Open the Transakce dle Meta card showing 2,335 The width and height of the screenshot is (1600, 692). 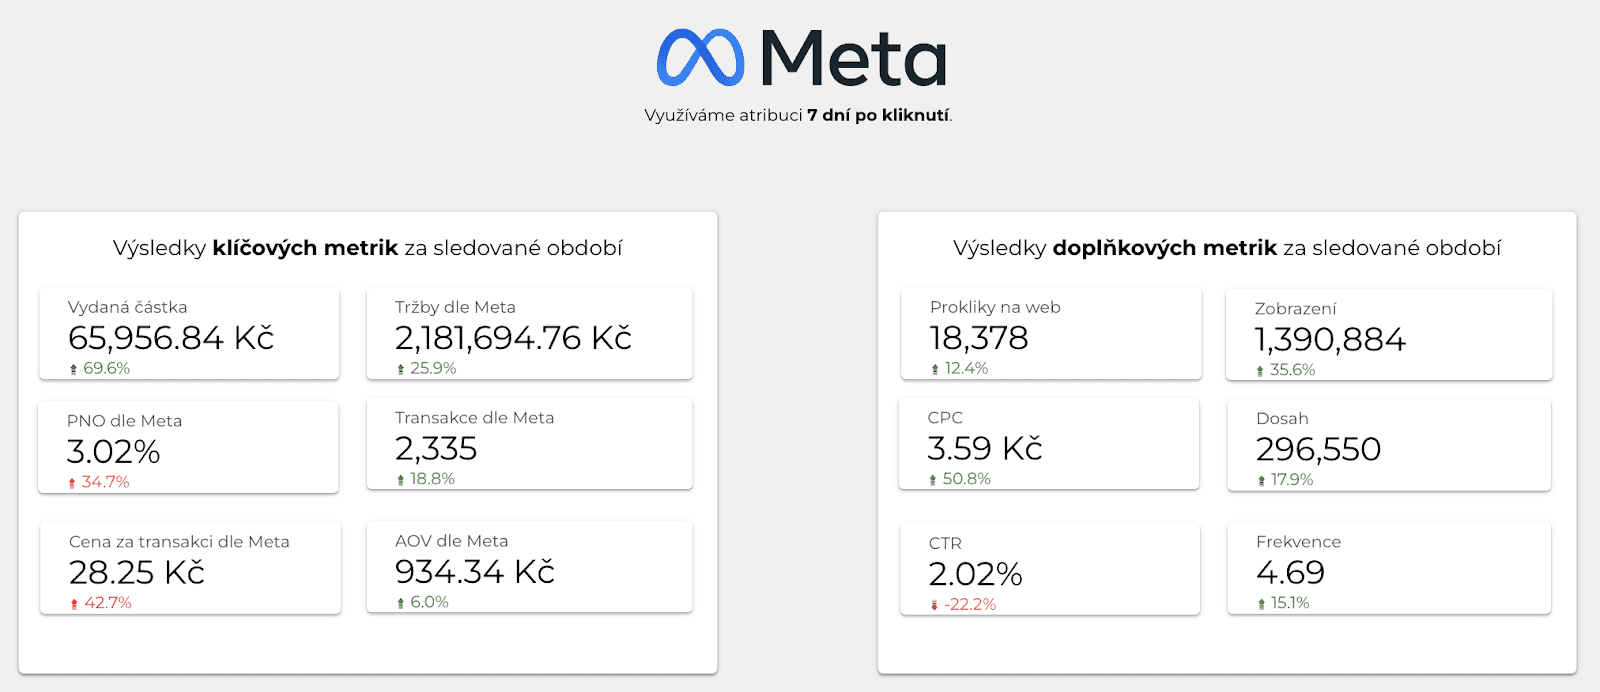point(529,444)
